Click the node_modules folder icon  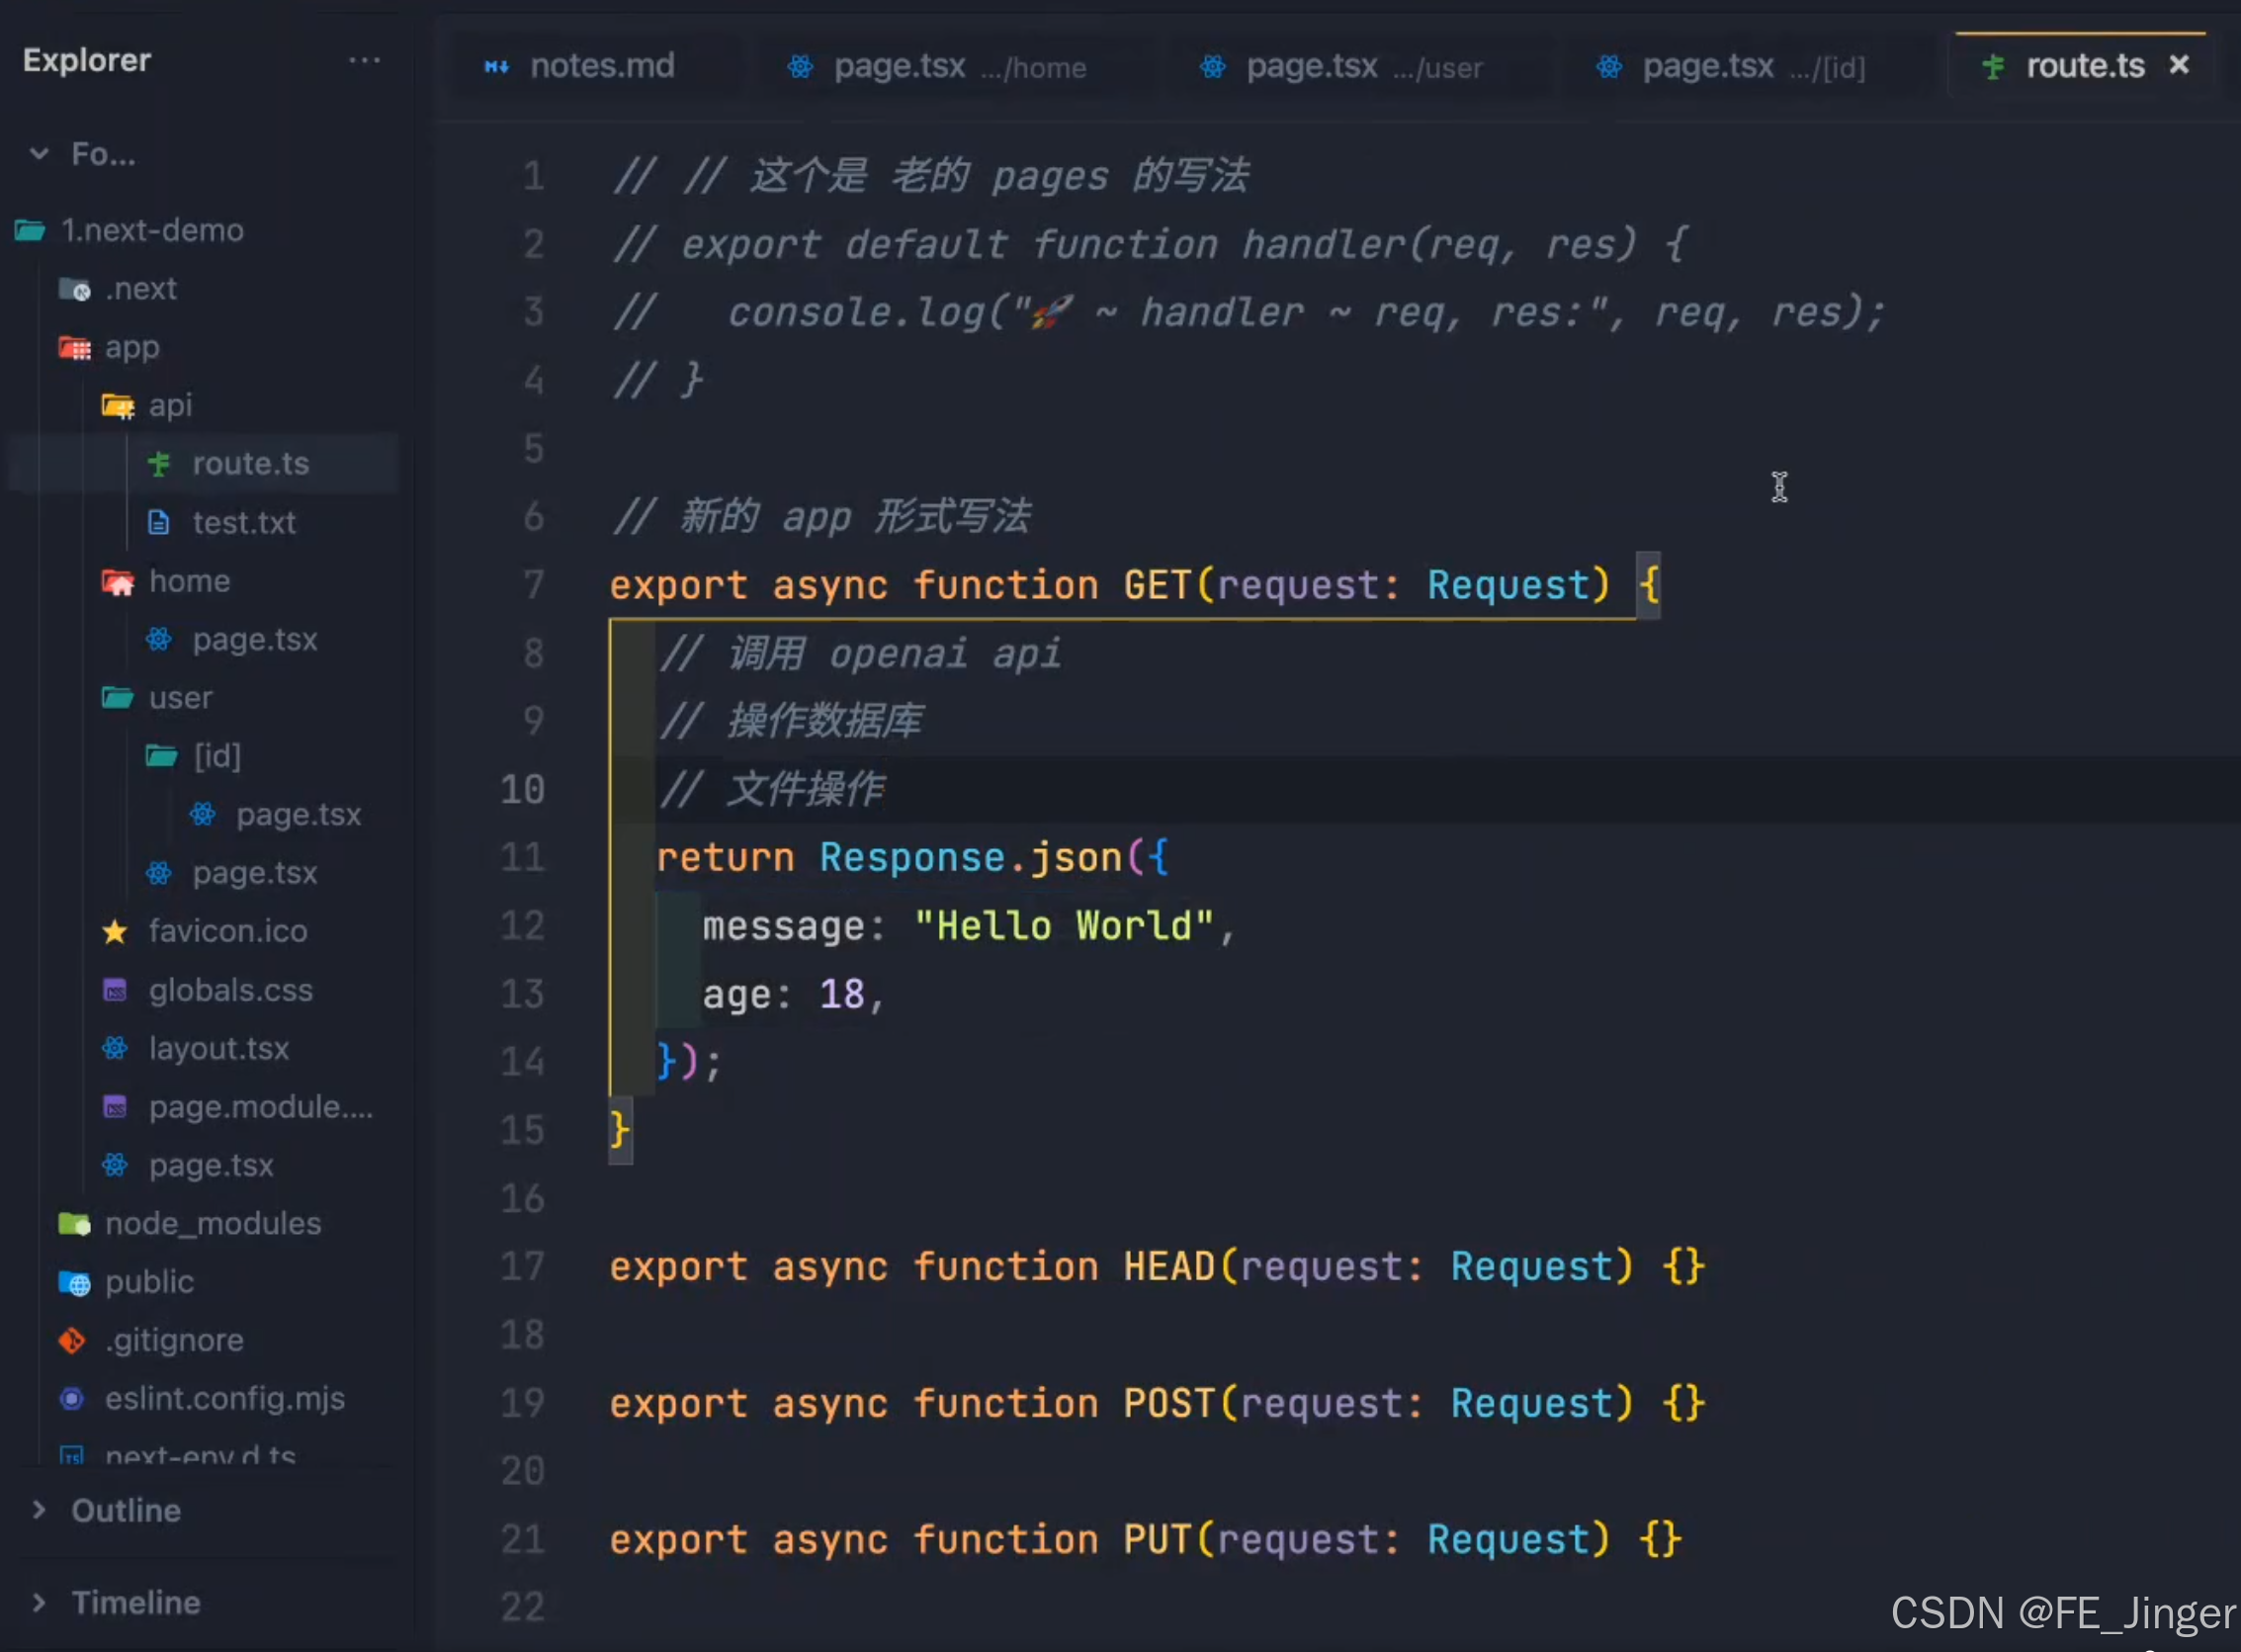tap(74, 1223)
